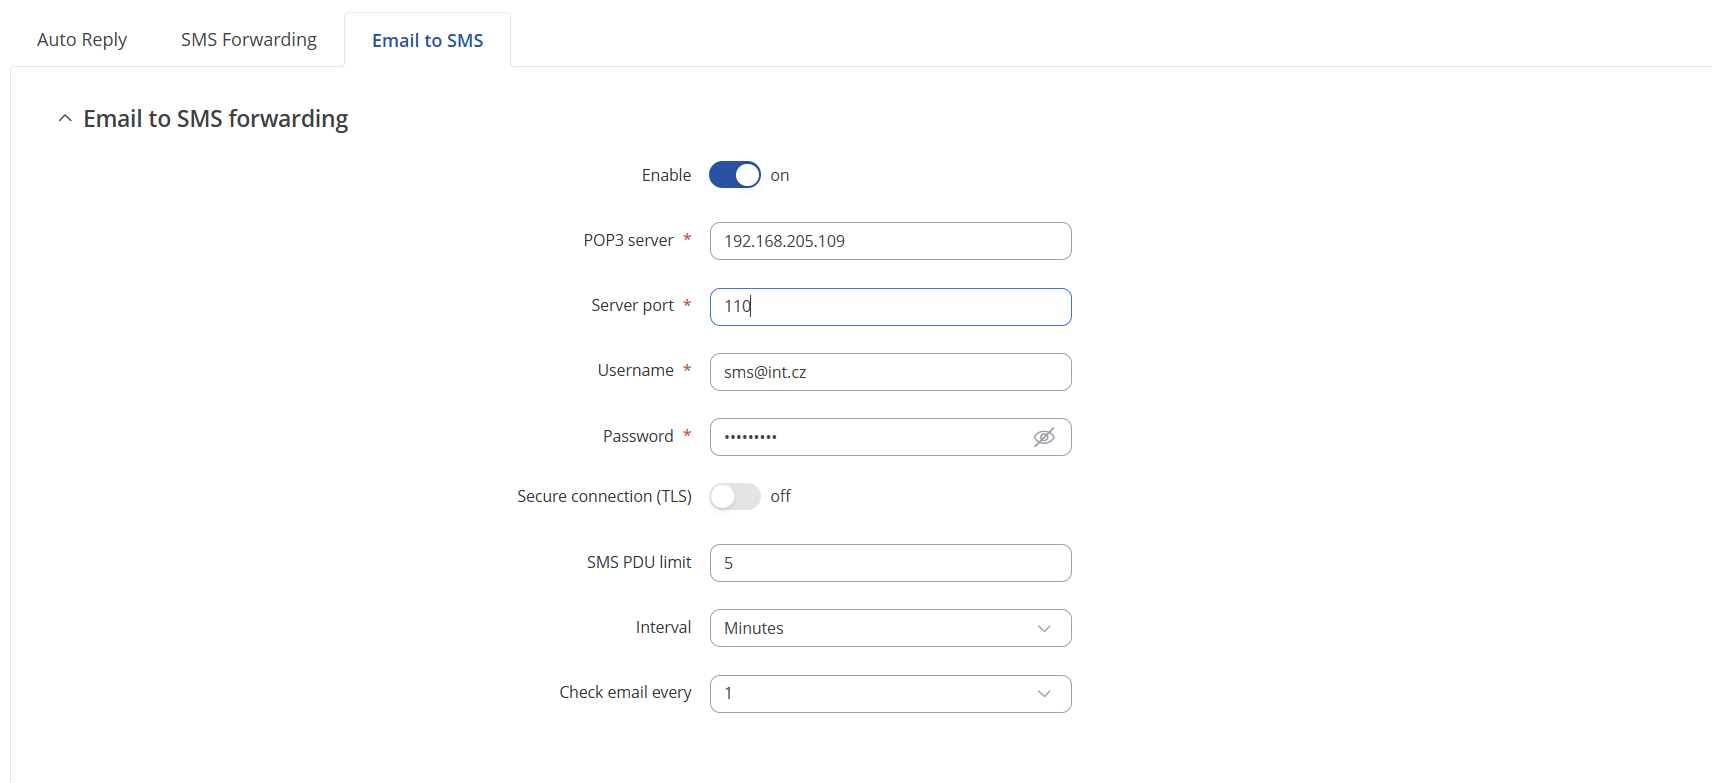Click the 'on' status text beside Enable
The width and height of the screenshot is (1712, 783).
coord(780,176)
